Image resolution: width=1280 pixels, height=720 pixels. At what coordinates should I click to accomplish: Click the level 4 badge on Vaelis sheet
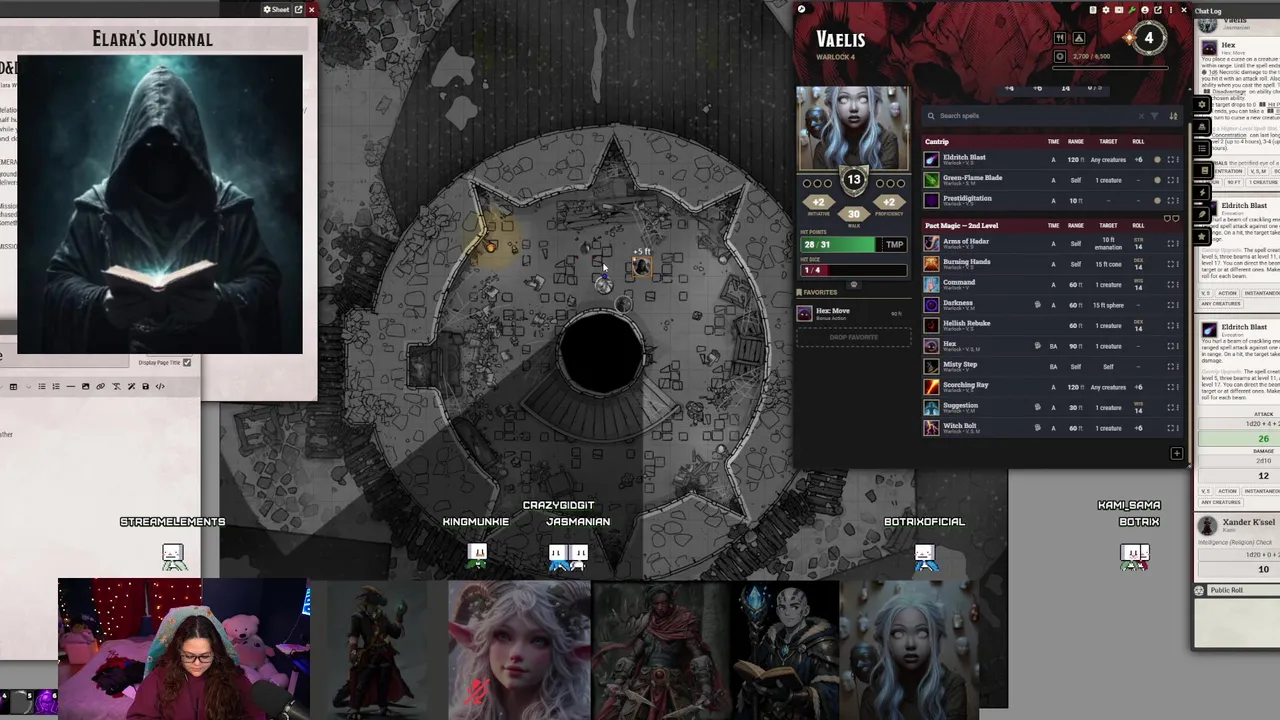click(x=1148, y=38)
